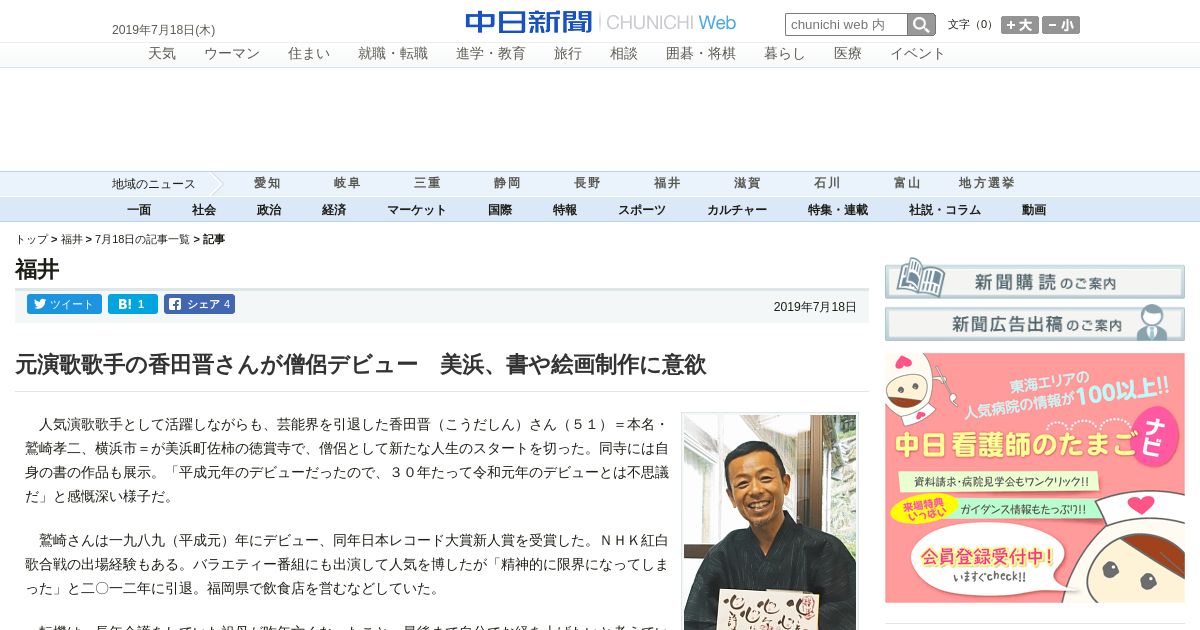Open the 住まい menu item
This screenshot has width=1200, height=630.
(x=309, y=54)
